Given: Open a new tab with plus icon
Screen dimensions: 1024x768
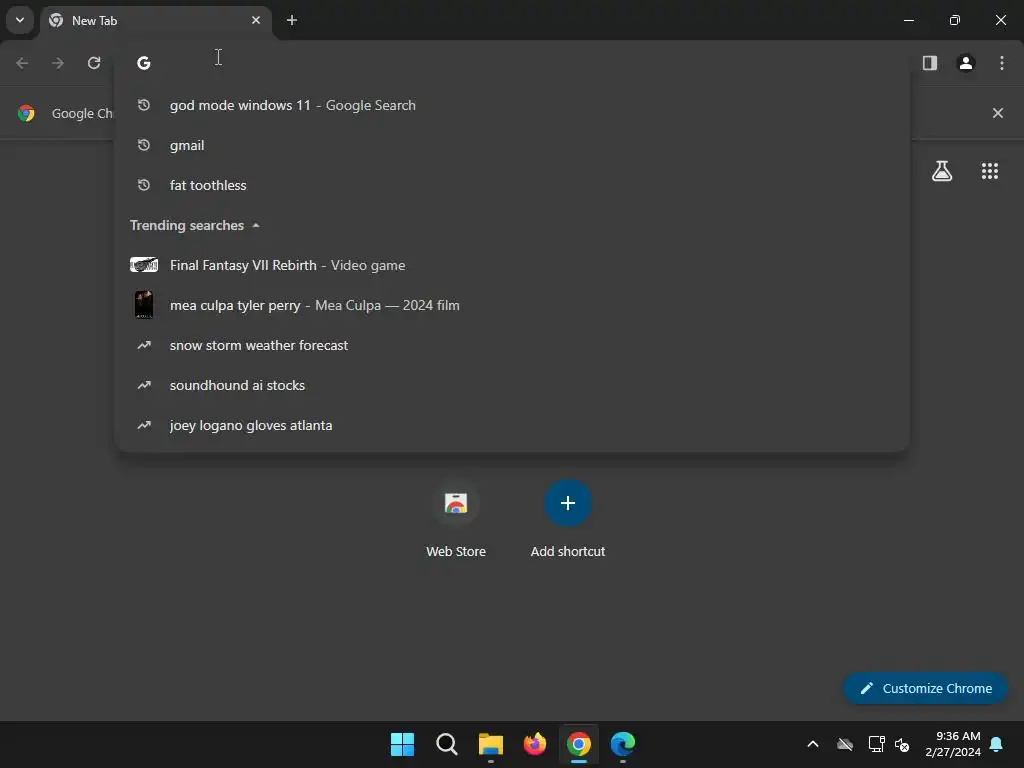Looking at the screenshot, I should tap(292, 20).
